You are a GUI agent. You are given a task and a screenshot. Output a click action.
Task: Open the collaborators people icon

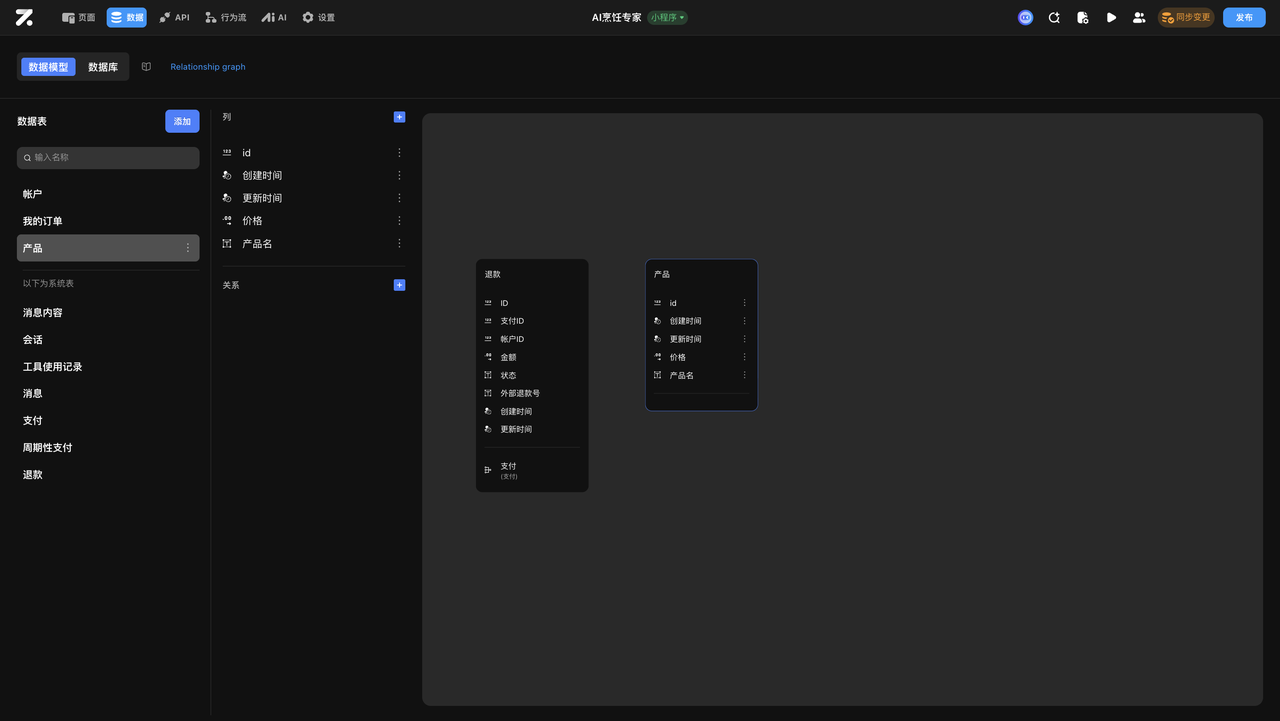pos(1139,17)
